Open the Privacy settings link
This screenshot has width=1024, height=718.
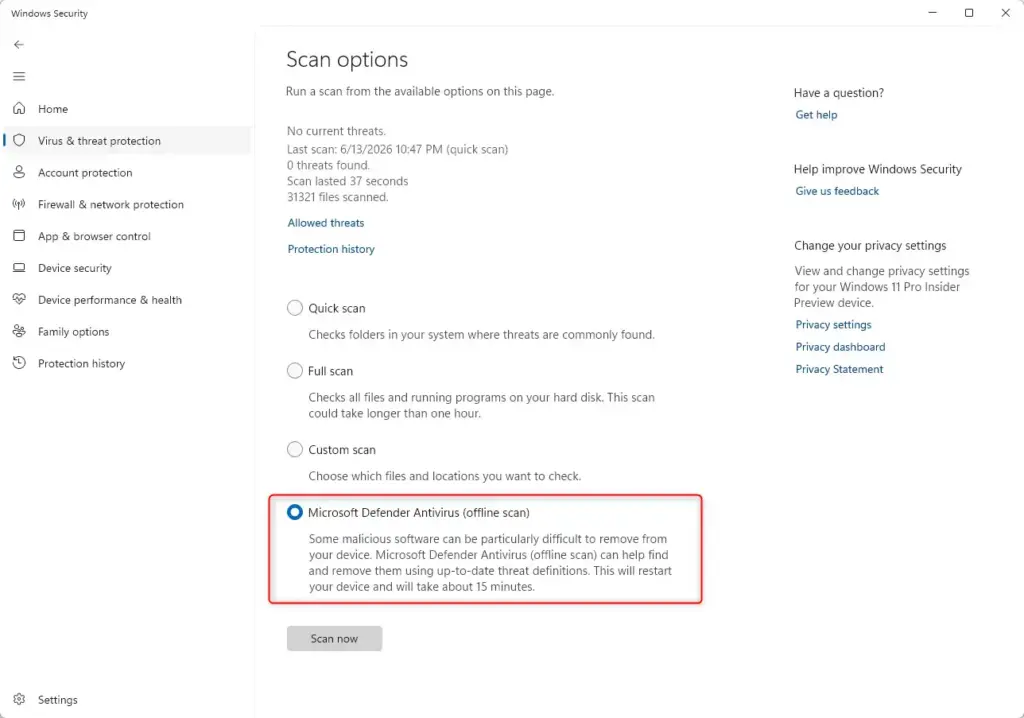(833, 325)
